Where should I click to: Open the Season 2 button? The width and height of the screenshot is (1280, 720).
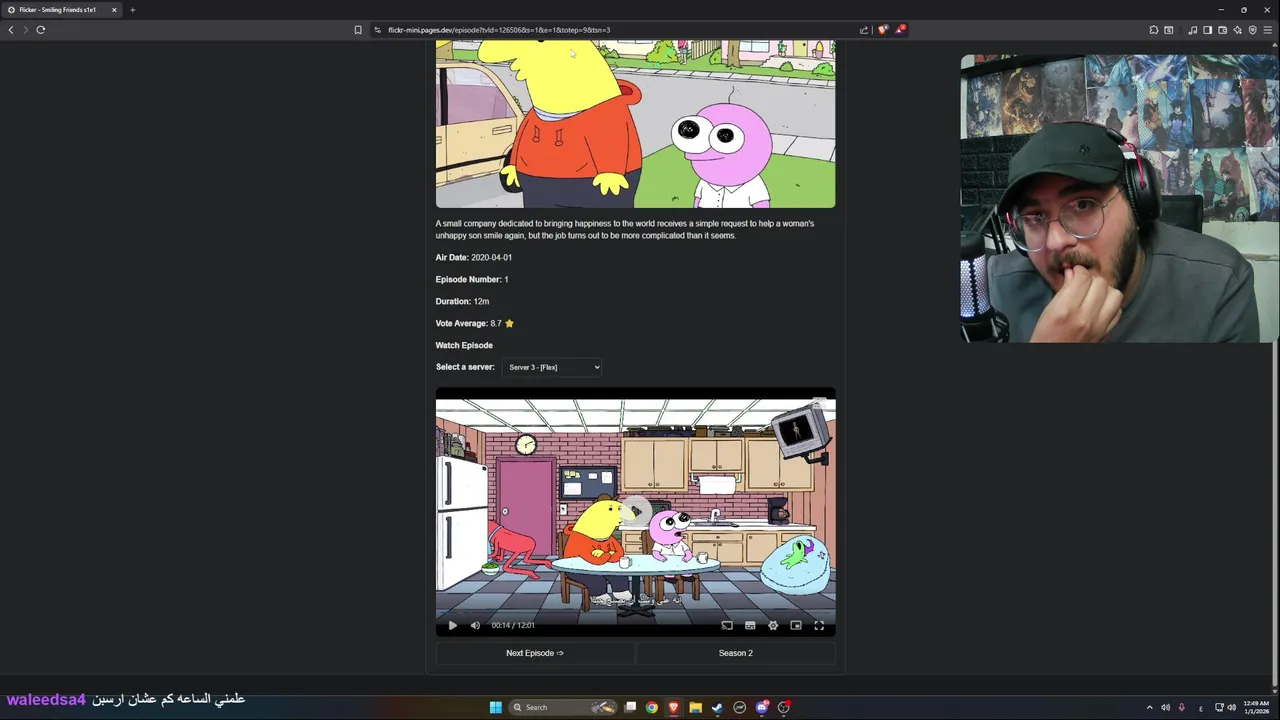click(x=736, y=653)
